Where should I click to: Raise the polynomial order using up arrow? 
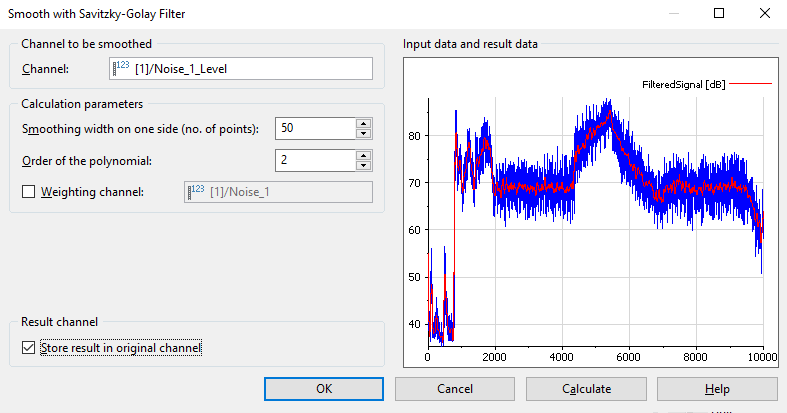364,156
